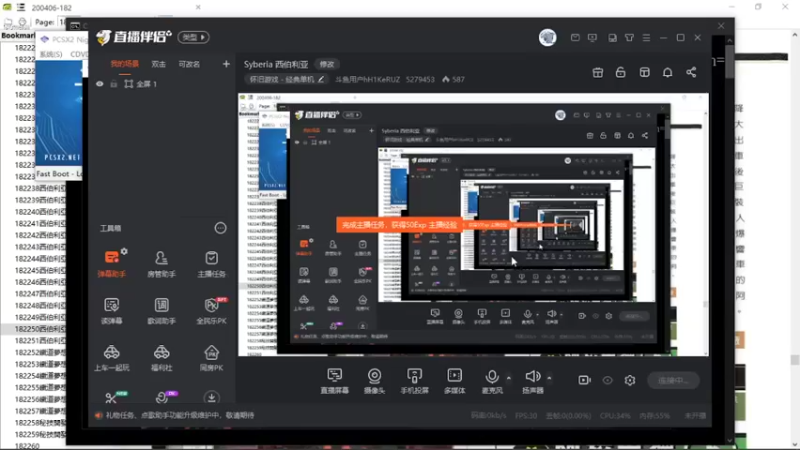Click the 礼物任务 announcement text in status bar
This screenshot has width=800, height=450.
point(179,415)
